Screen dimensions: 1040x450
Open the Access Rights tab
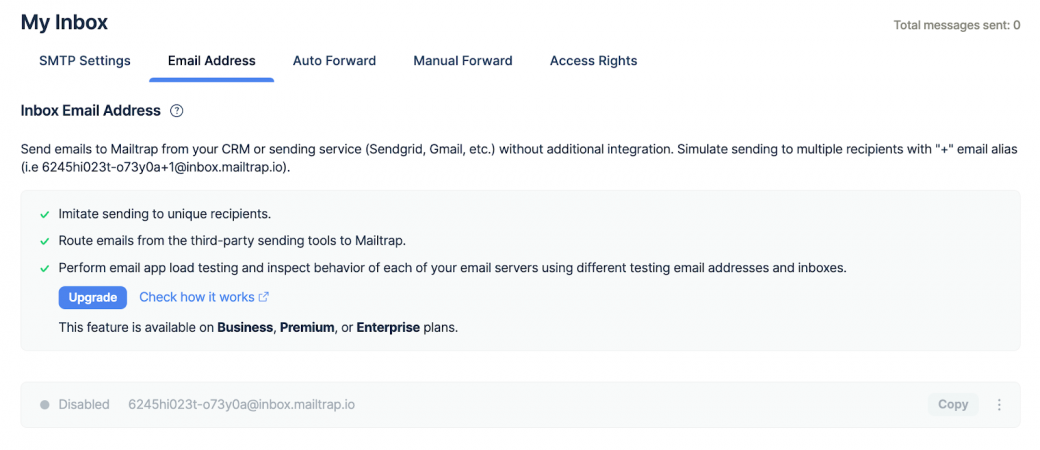[593, 61]
